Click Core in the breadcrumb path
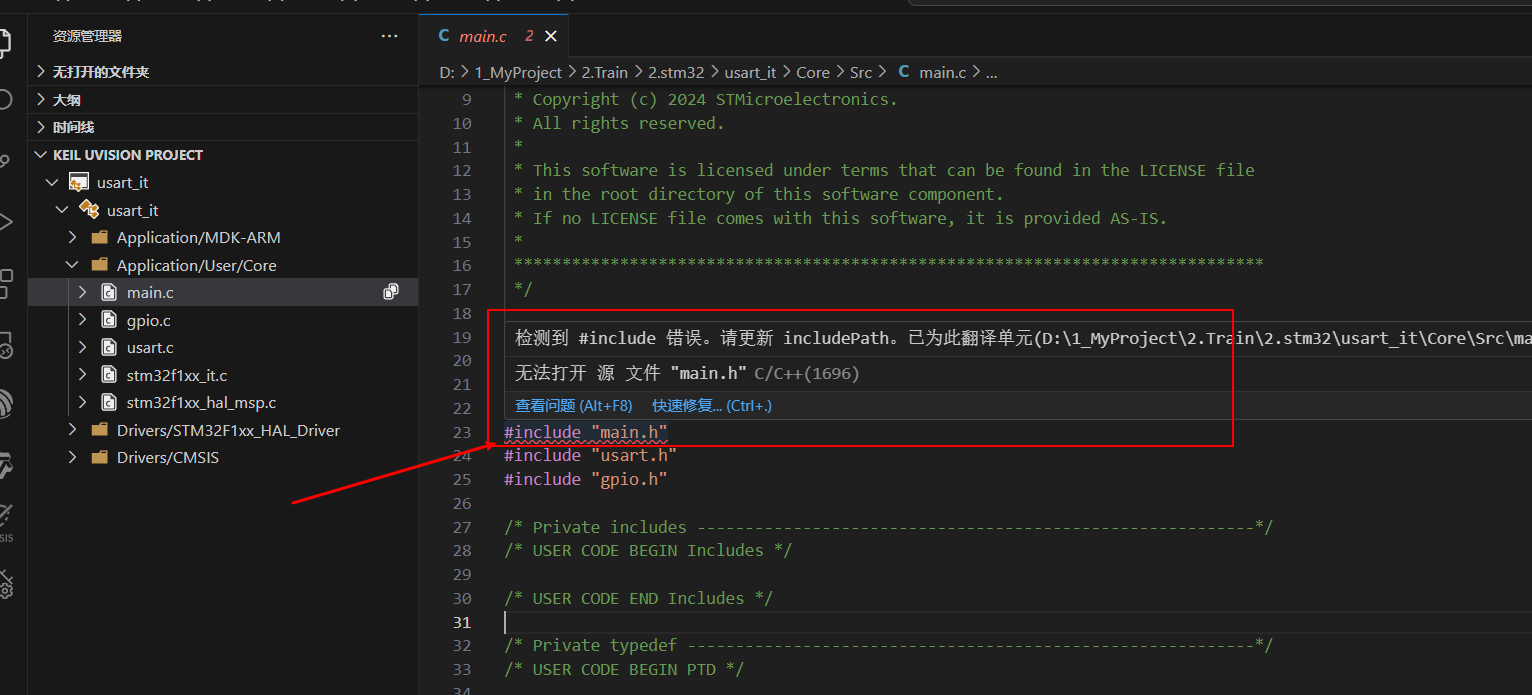The width and height of the screenshot is (1532, 695). tap(813, 72)
